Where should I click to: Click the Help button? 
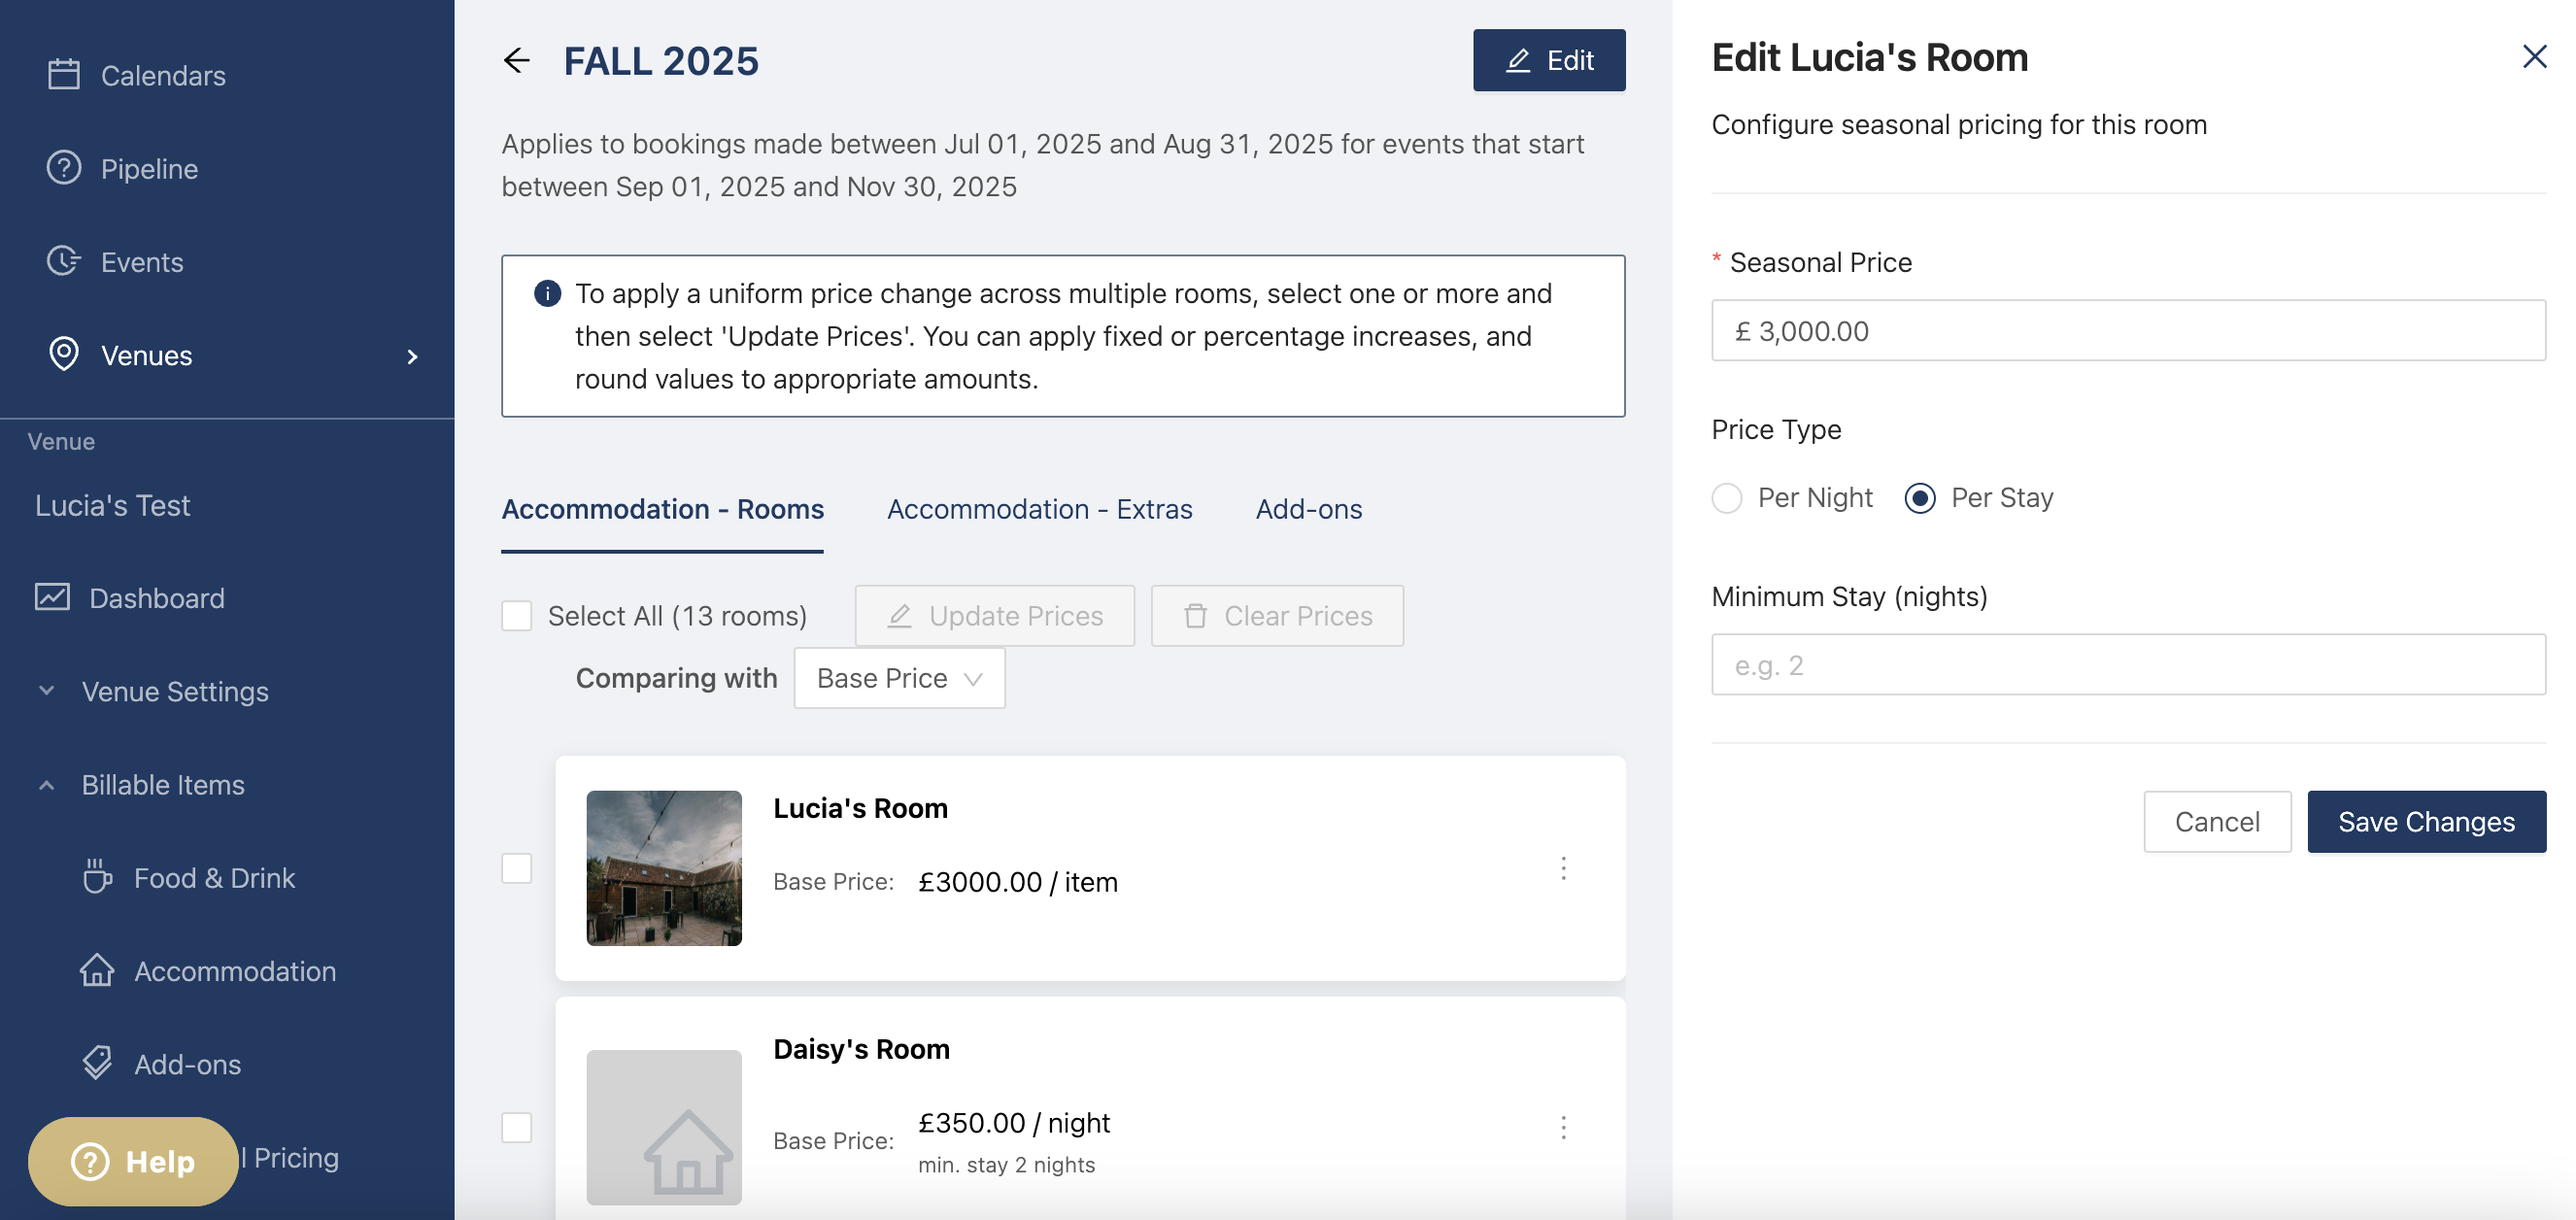[x=133, y=1161]
